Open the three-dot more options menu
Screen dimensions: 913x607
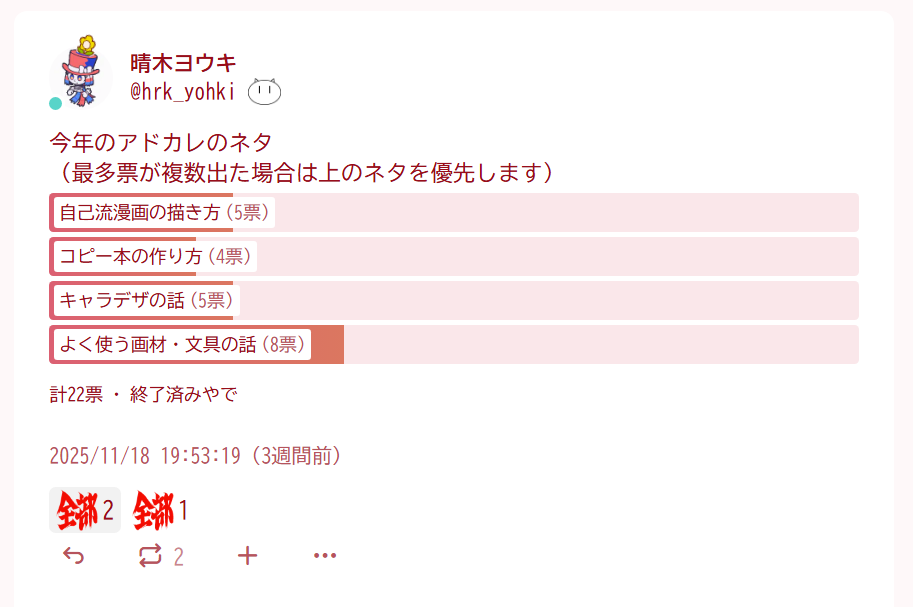point(325,556)
